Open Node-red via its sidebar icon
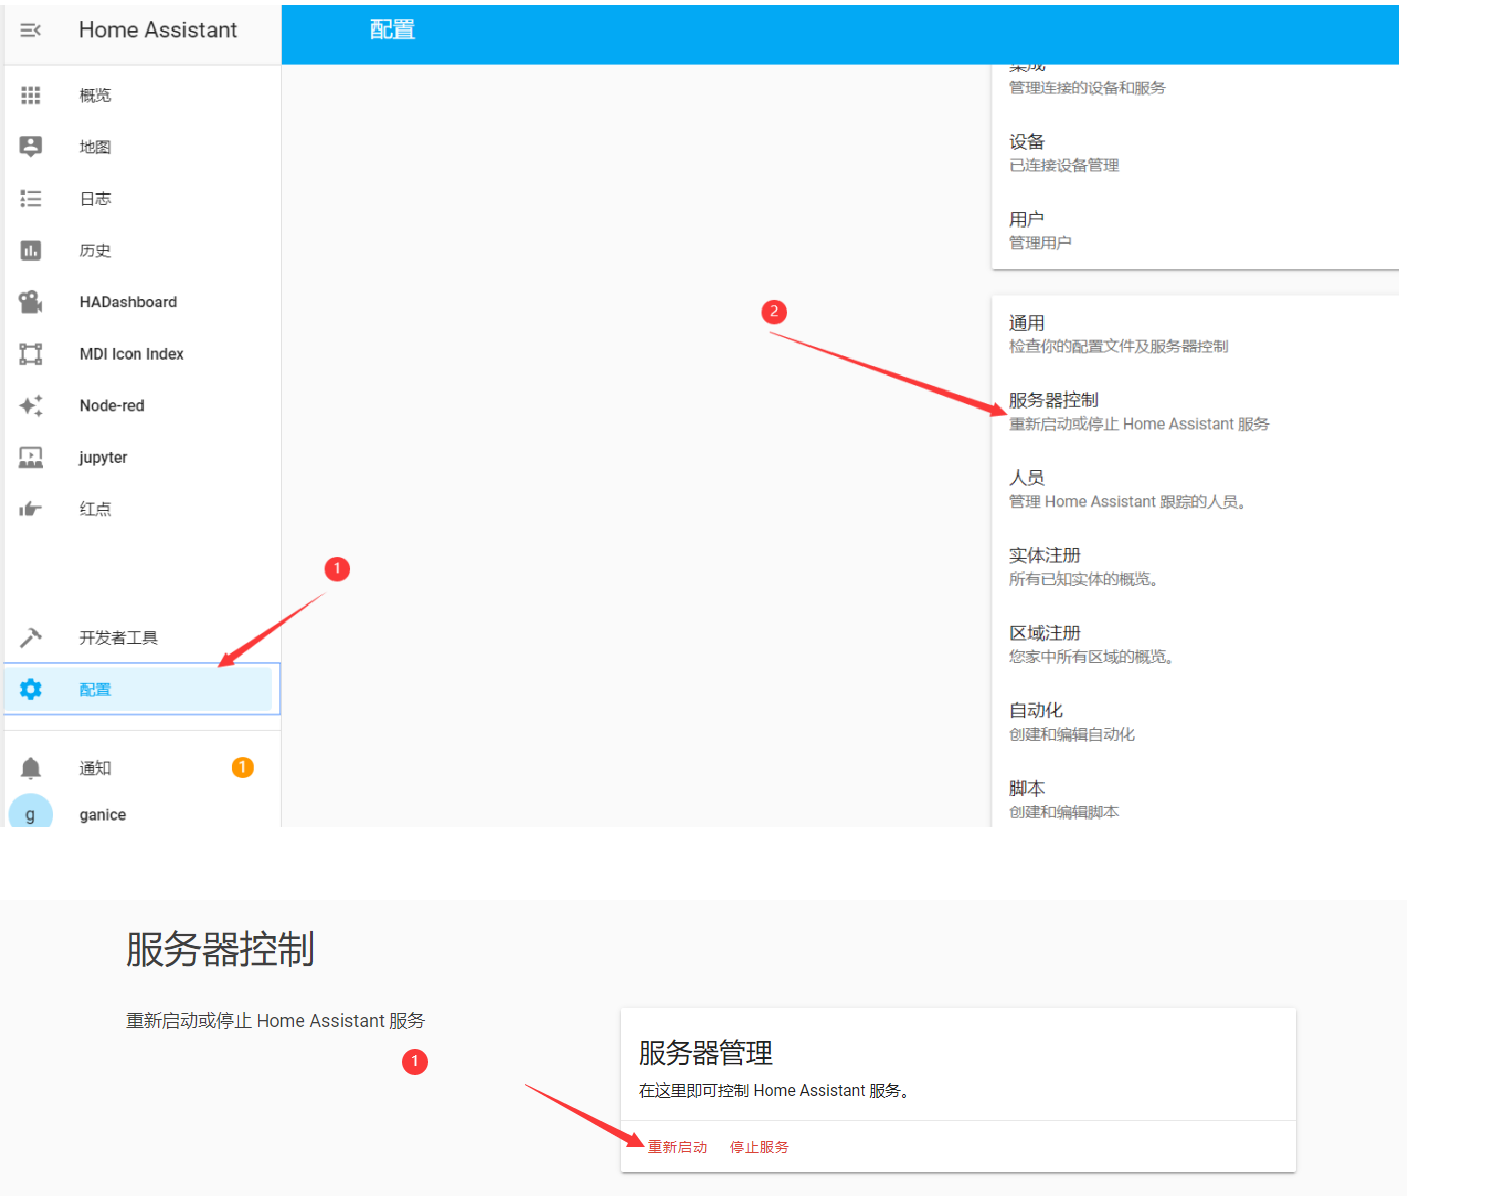The image size is (1501, 1196). 30,405
